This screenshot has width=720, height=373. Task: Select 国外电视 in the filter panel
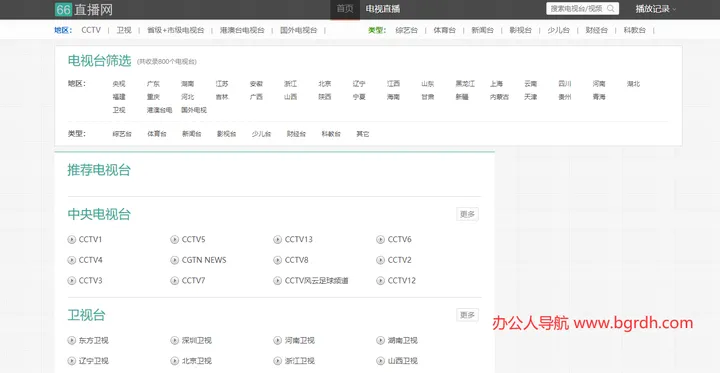point(194,110)
